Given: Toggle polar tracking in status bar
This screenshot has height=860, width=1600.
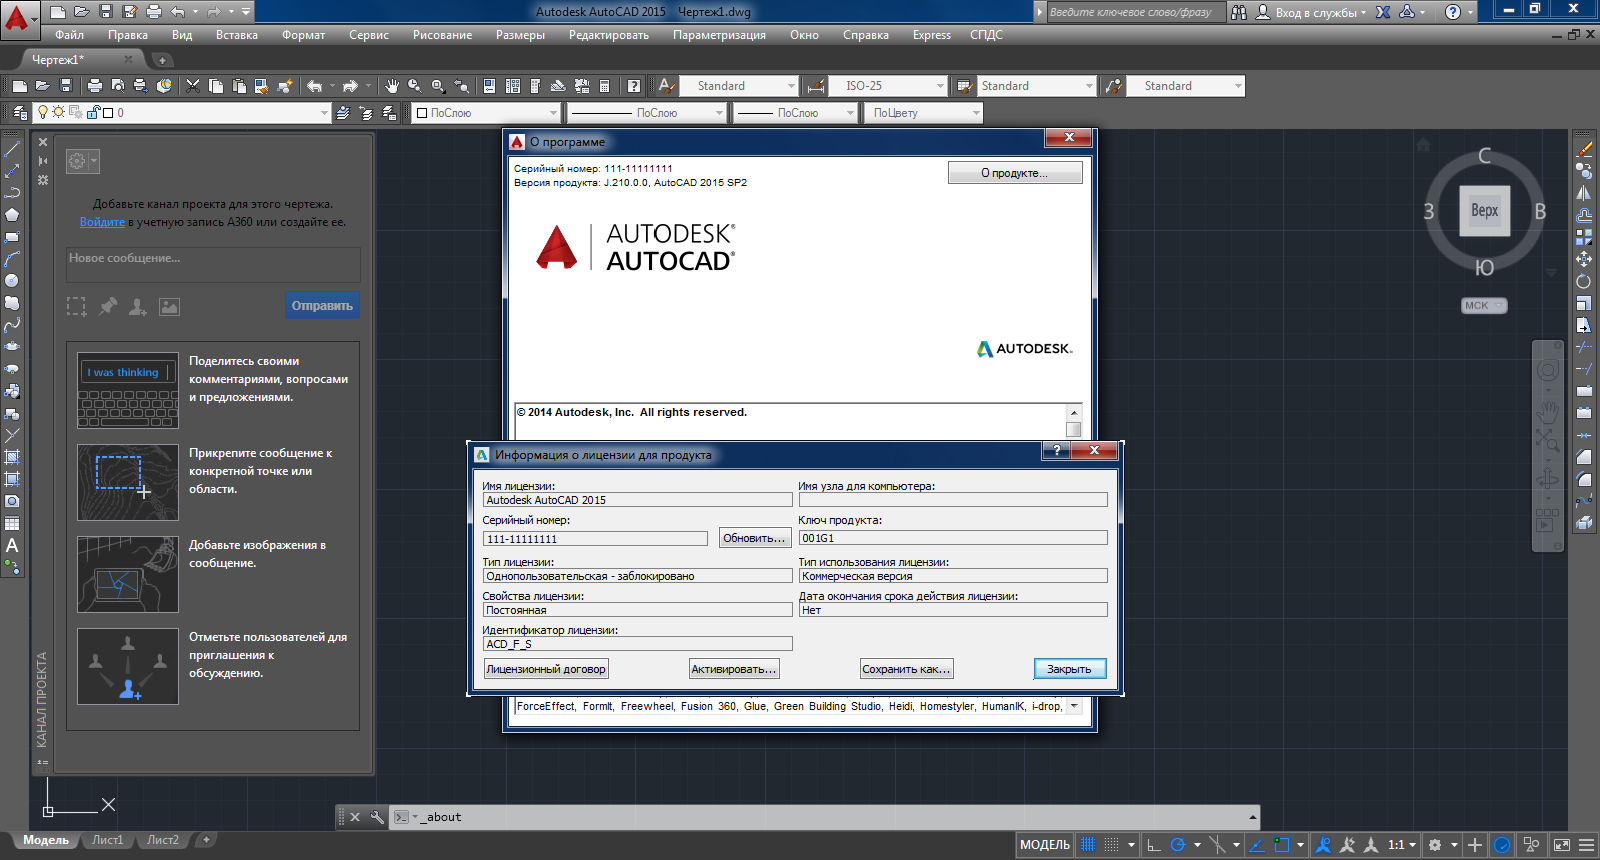Looking at the screenshot, I should tap(1178, 845).
